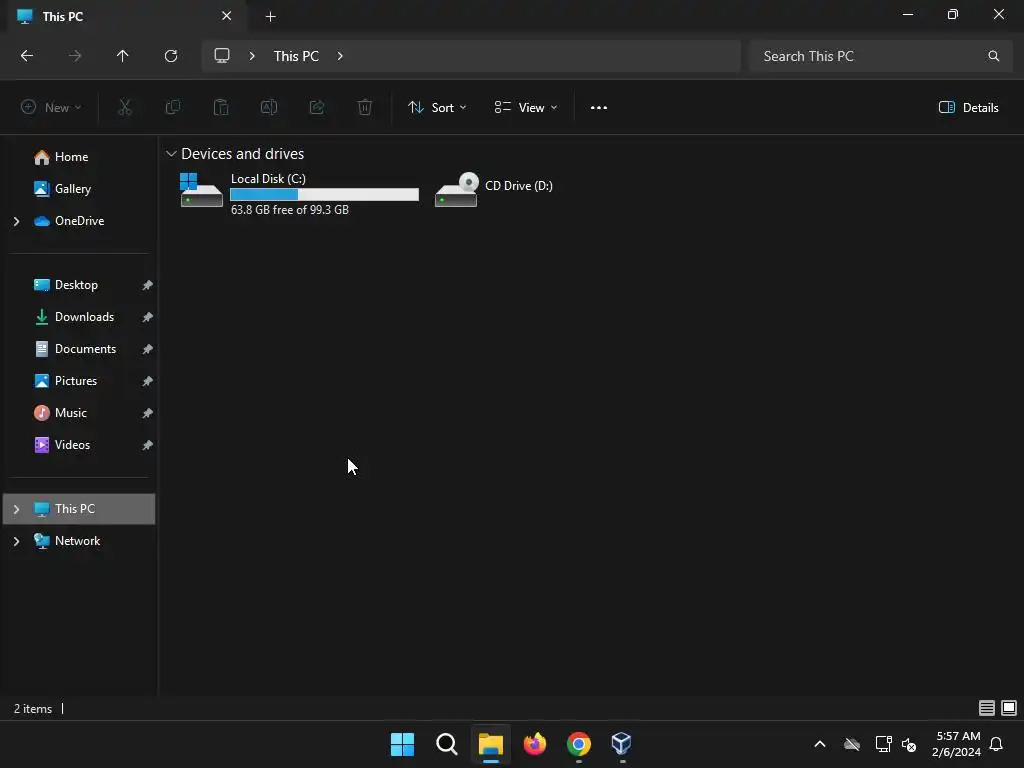1024x768 pixels.
Task: Unpin Pictures using its pin icon
Action: coord(148,381)
